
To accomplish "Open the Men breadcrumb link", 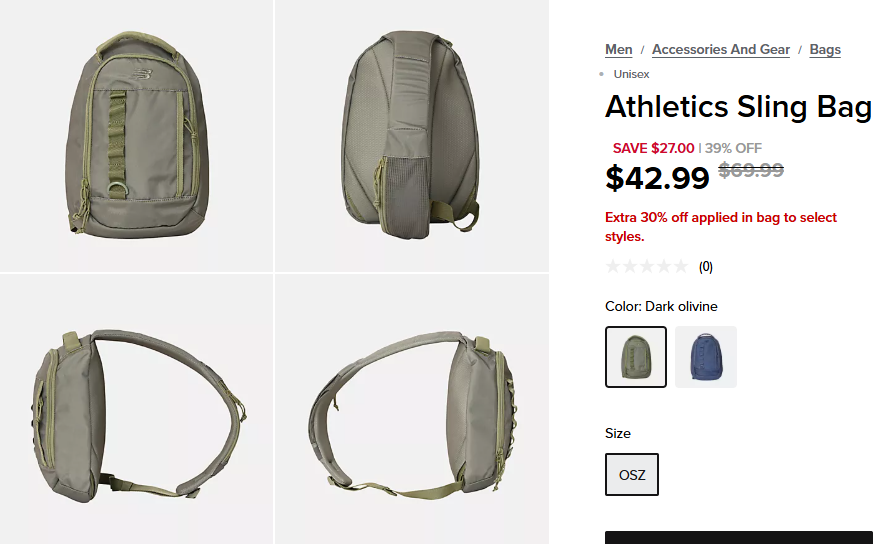I will pos(618,50).
